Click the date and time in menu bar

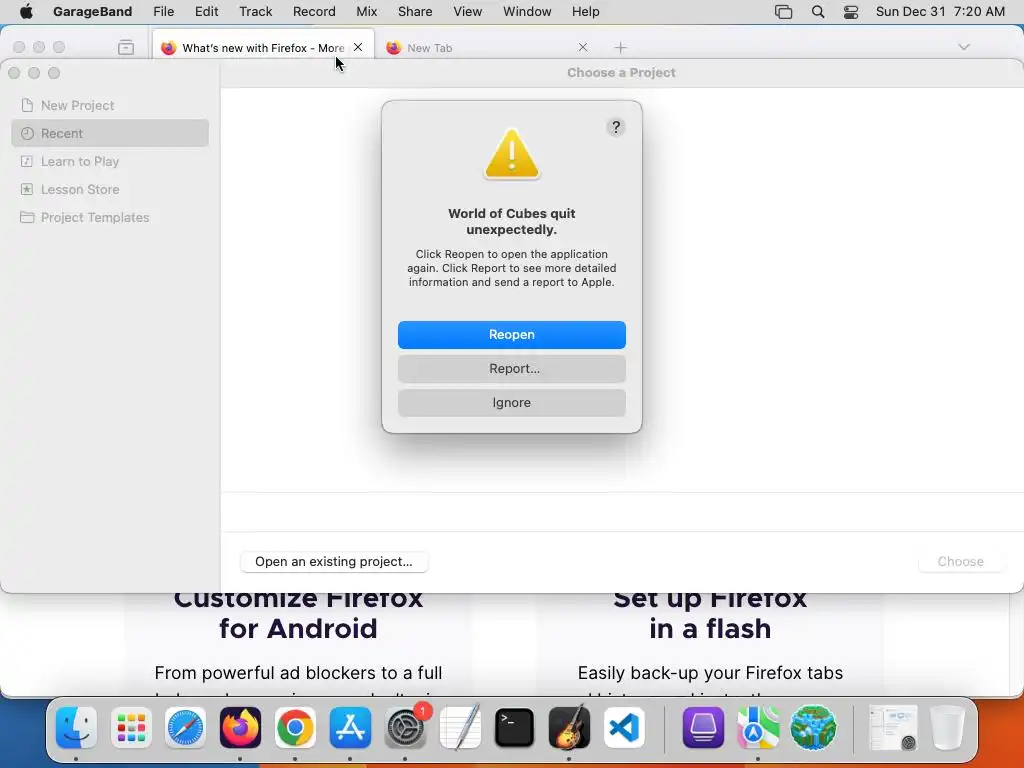[x=940, y=11]
